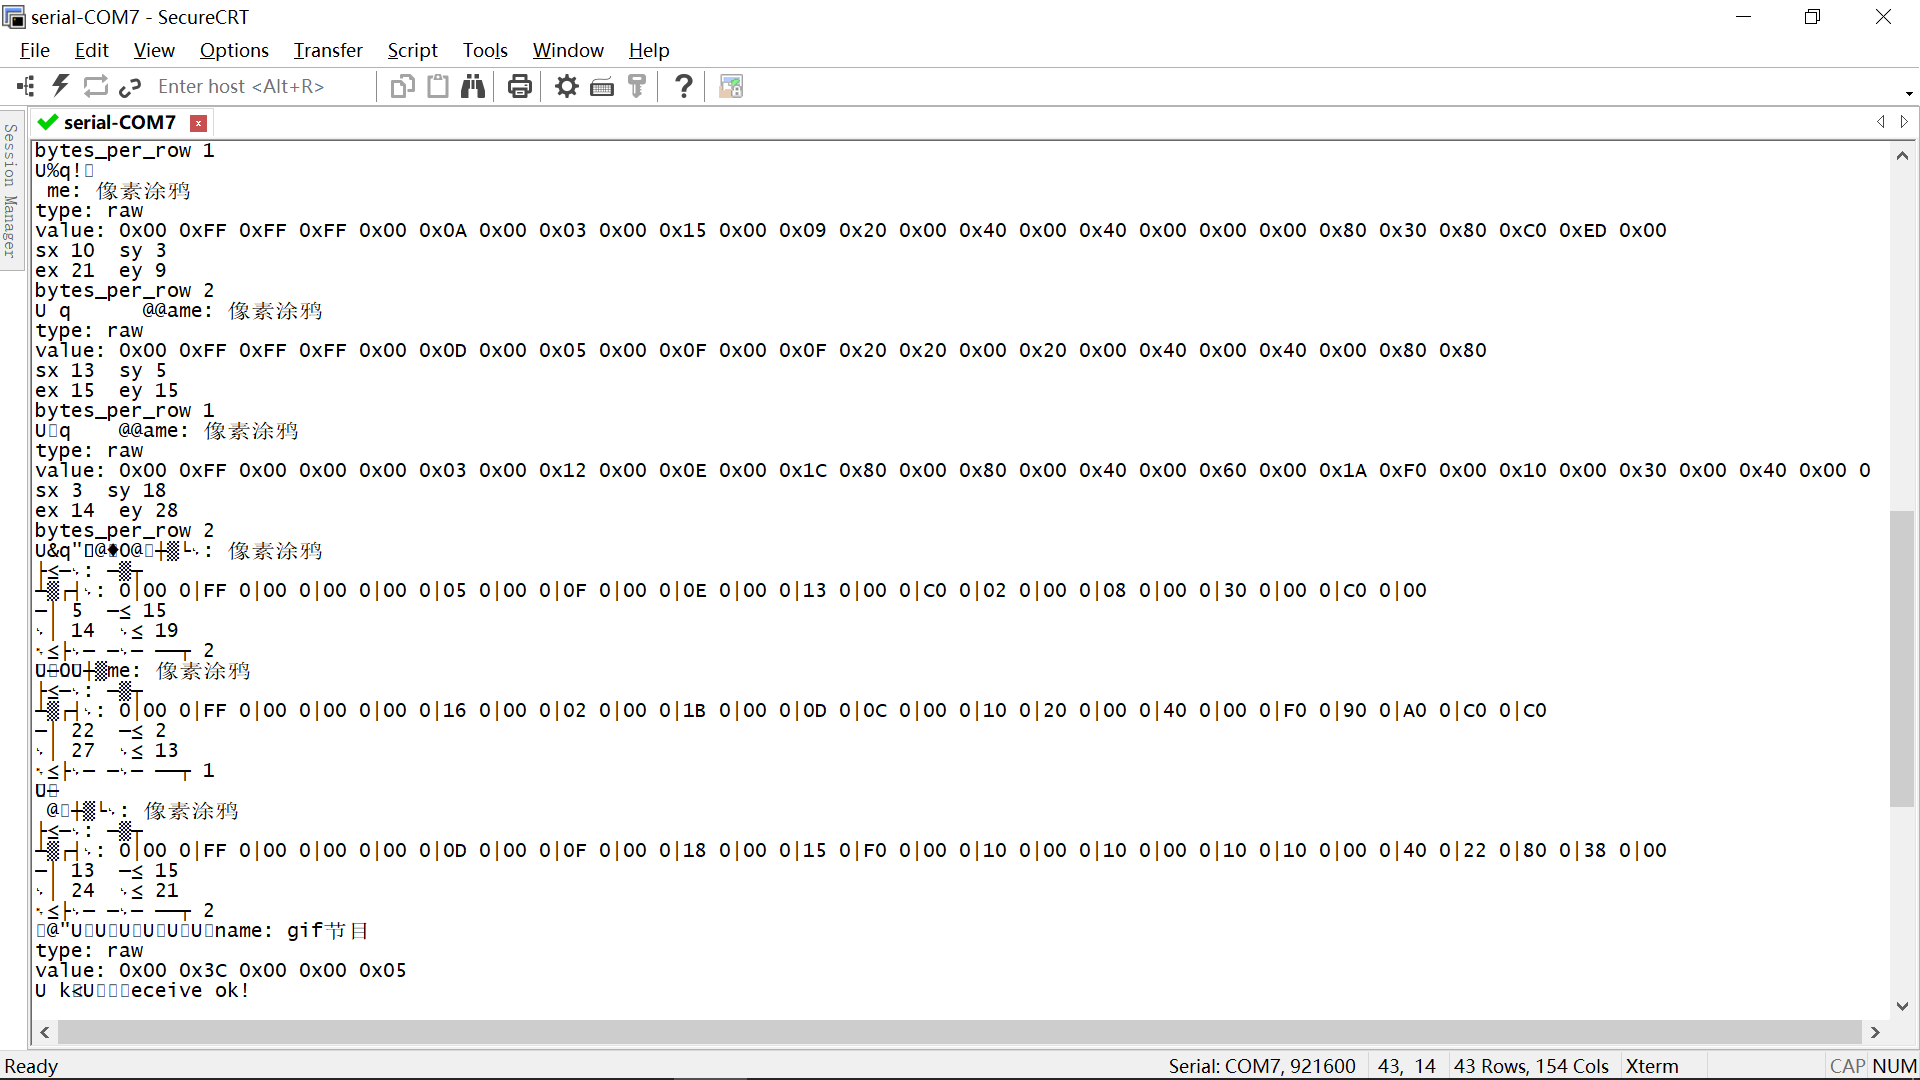Click the Find binoculars icon
1920x1080 pixels.
click(x=473, y=87)
